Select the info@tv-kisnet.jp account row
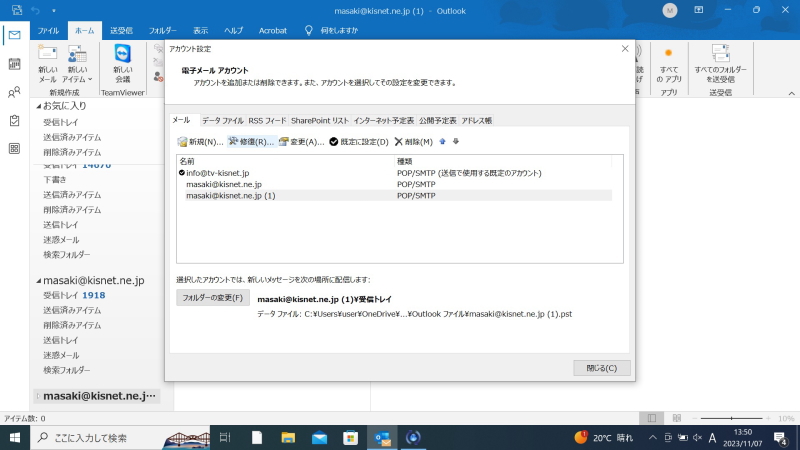 394,173
